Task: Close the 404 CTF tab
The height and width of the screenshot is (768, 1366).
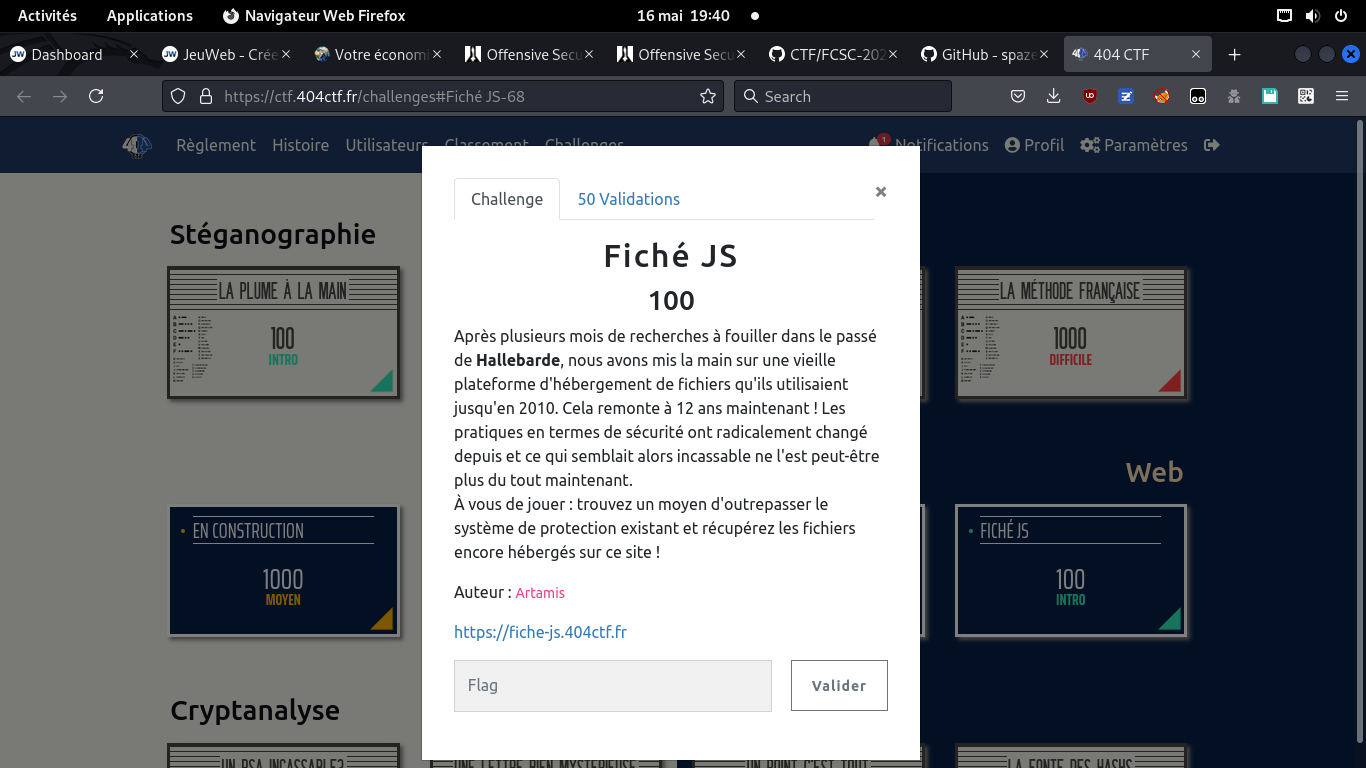Action: (x=1195, y=54)
